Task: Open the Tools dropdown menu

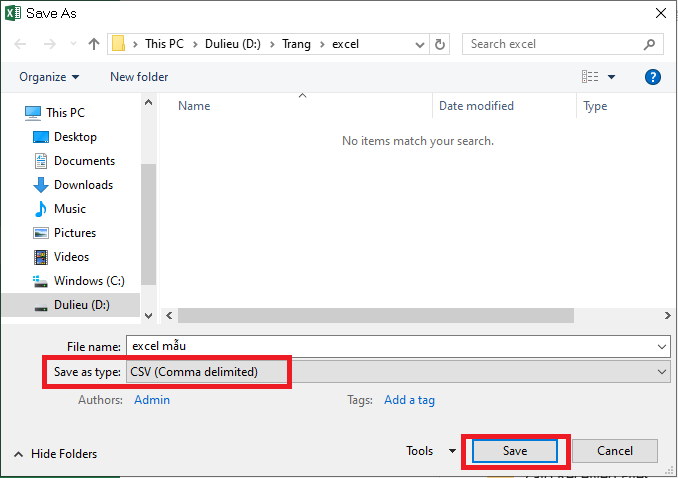Action: click(431, 451)
